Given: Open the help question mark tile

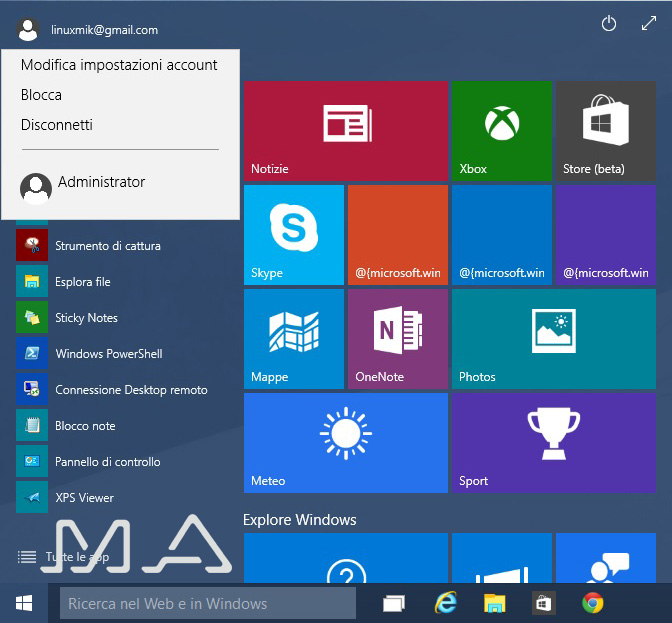Looking at the screenshot, I should click(x=346, y=558).
